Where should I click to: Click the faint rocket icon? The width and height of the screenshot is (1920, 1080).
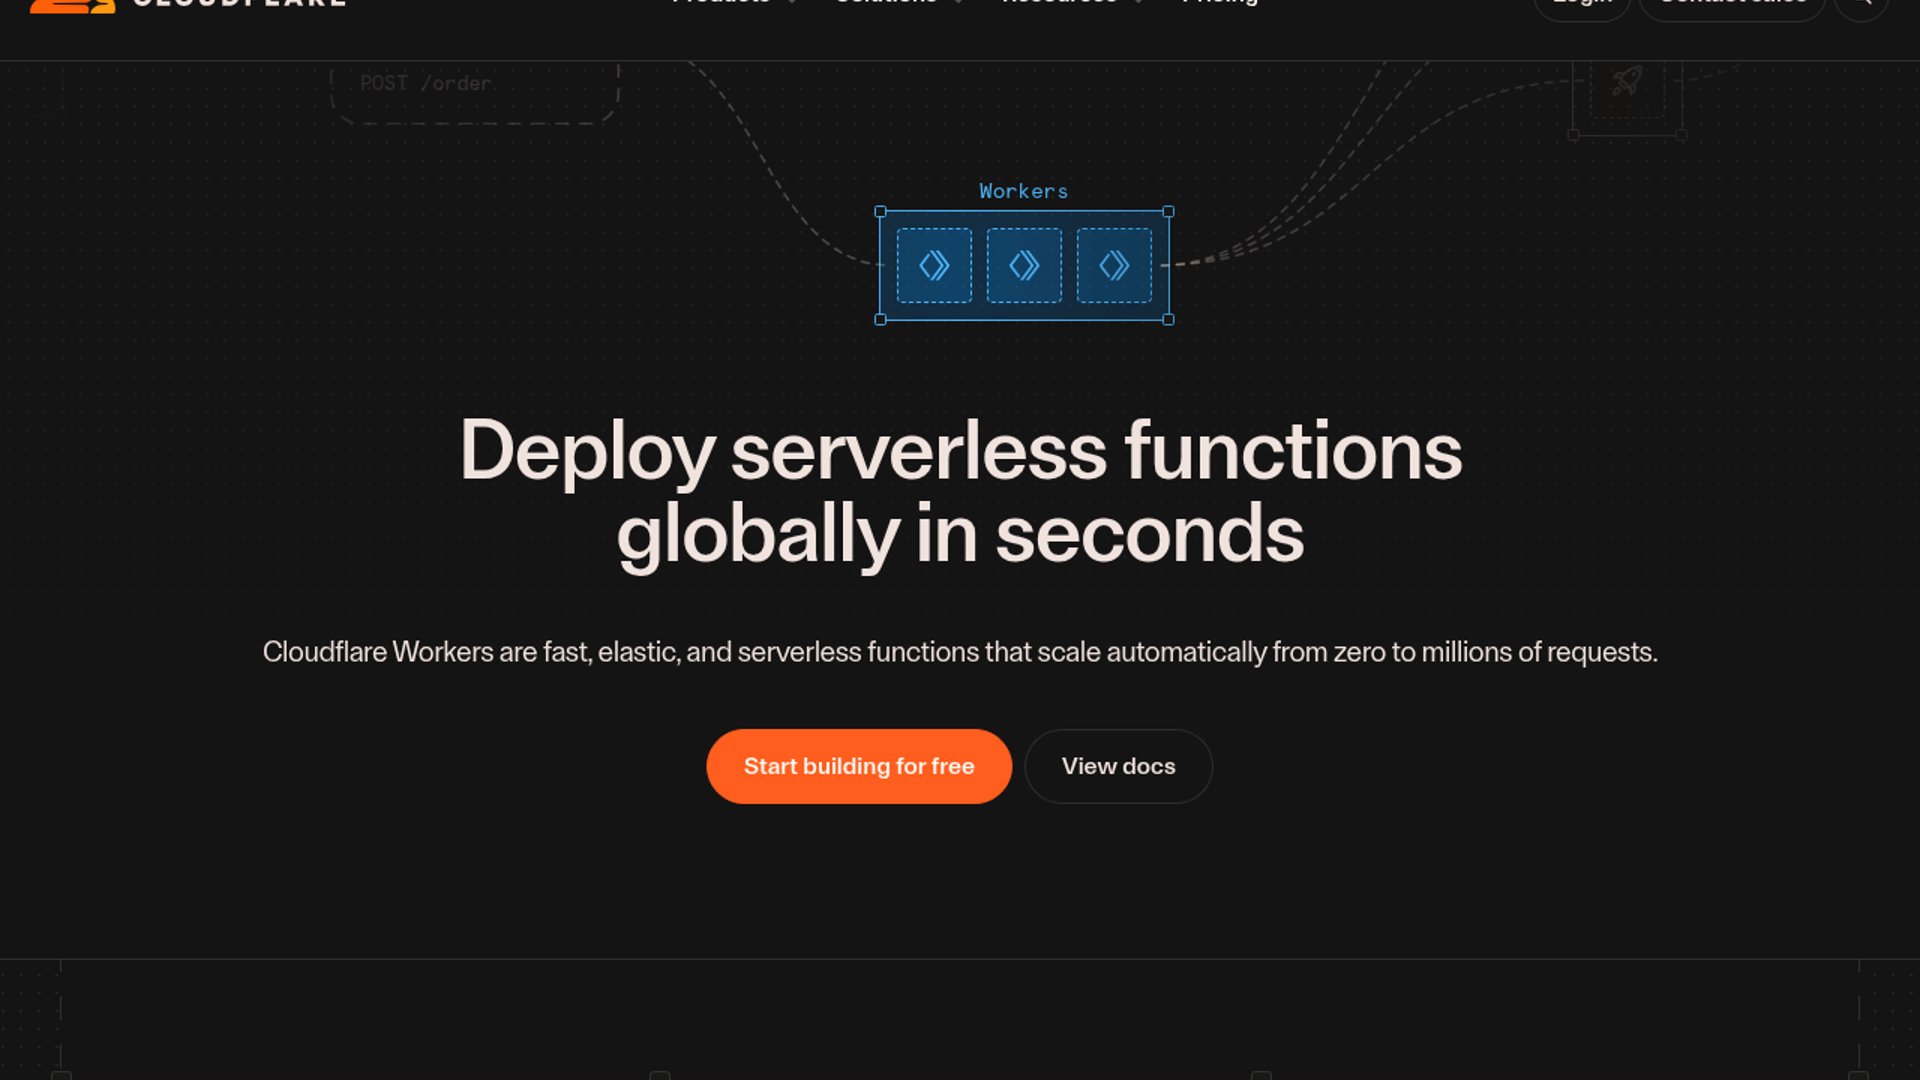click(1627, 82)
